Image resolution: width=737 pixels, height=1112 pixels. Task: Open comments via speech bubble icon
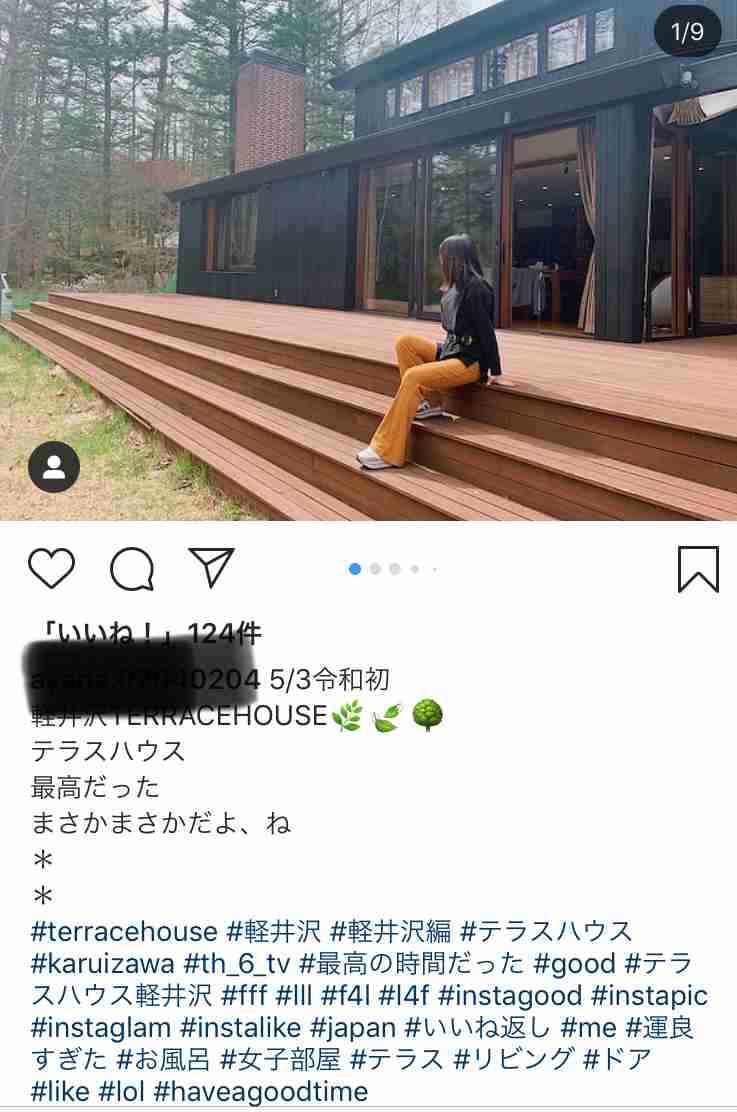pos(132,569)
